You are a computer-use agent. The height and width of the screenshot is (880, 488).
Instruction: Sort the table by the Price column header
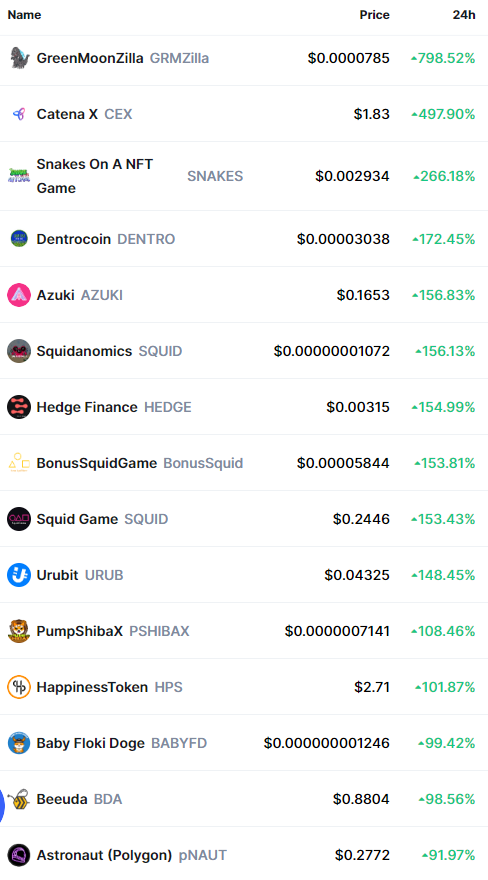[x=375, y=15]
